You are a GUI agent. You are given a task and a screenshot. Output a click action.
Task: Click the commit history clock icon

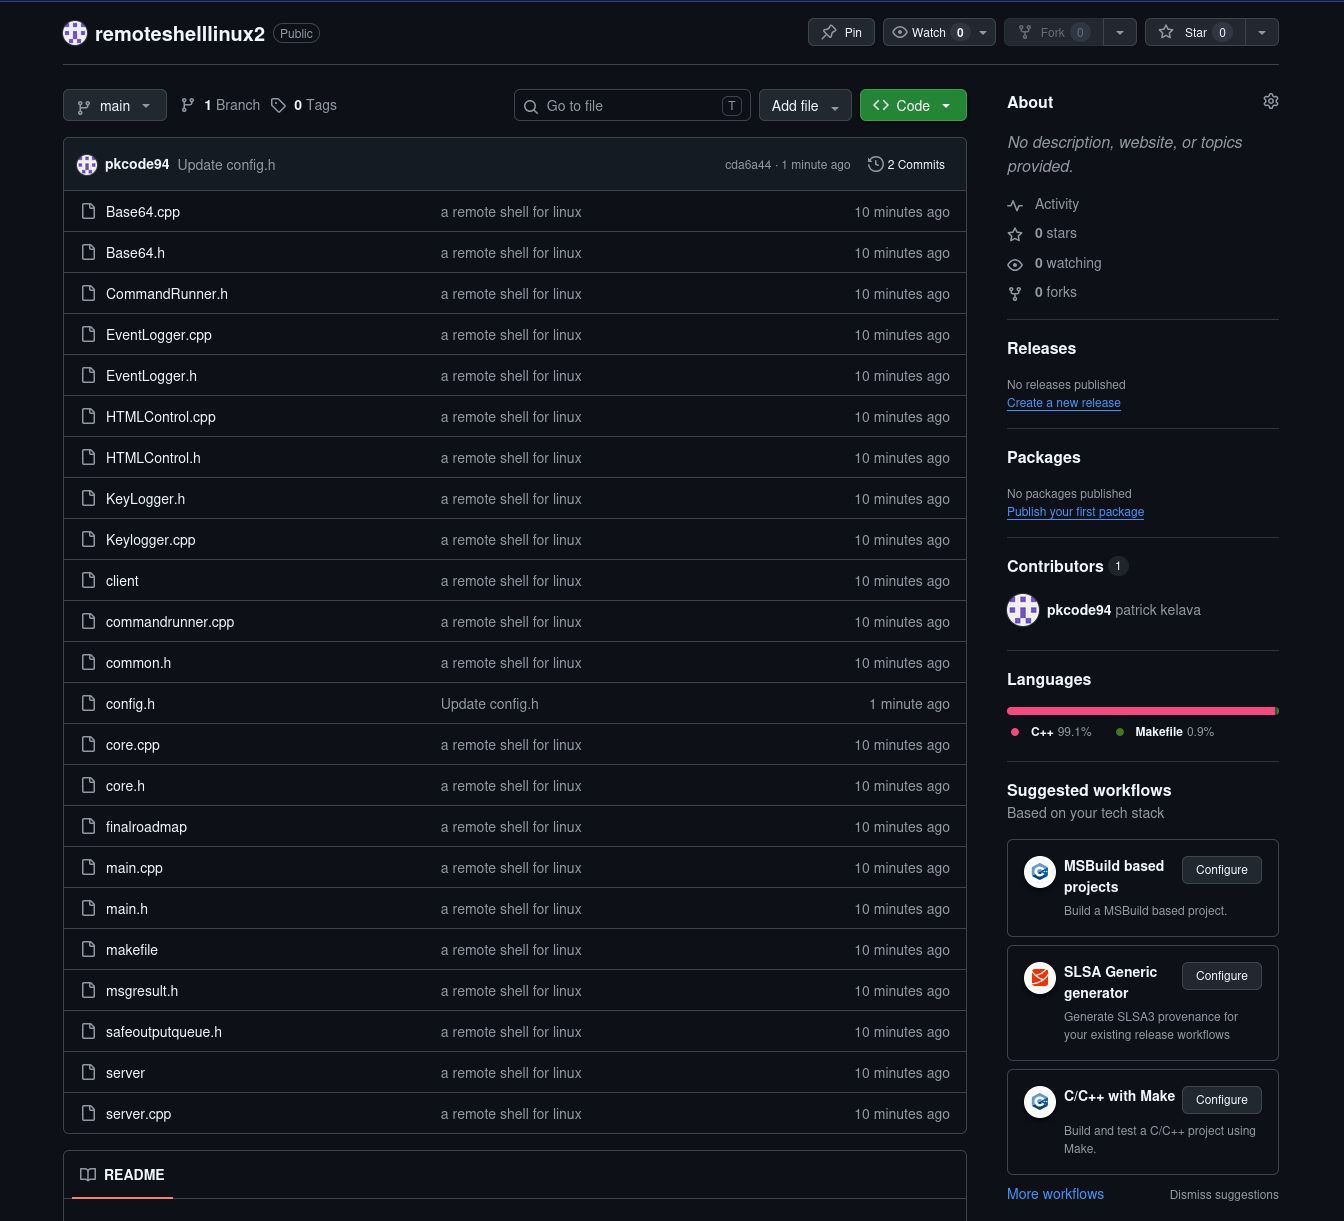[876, 164]
